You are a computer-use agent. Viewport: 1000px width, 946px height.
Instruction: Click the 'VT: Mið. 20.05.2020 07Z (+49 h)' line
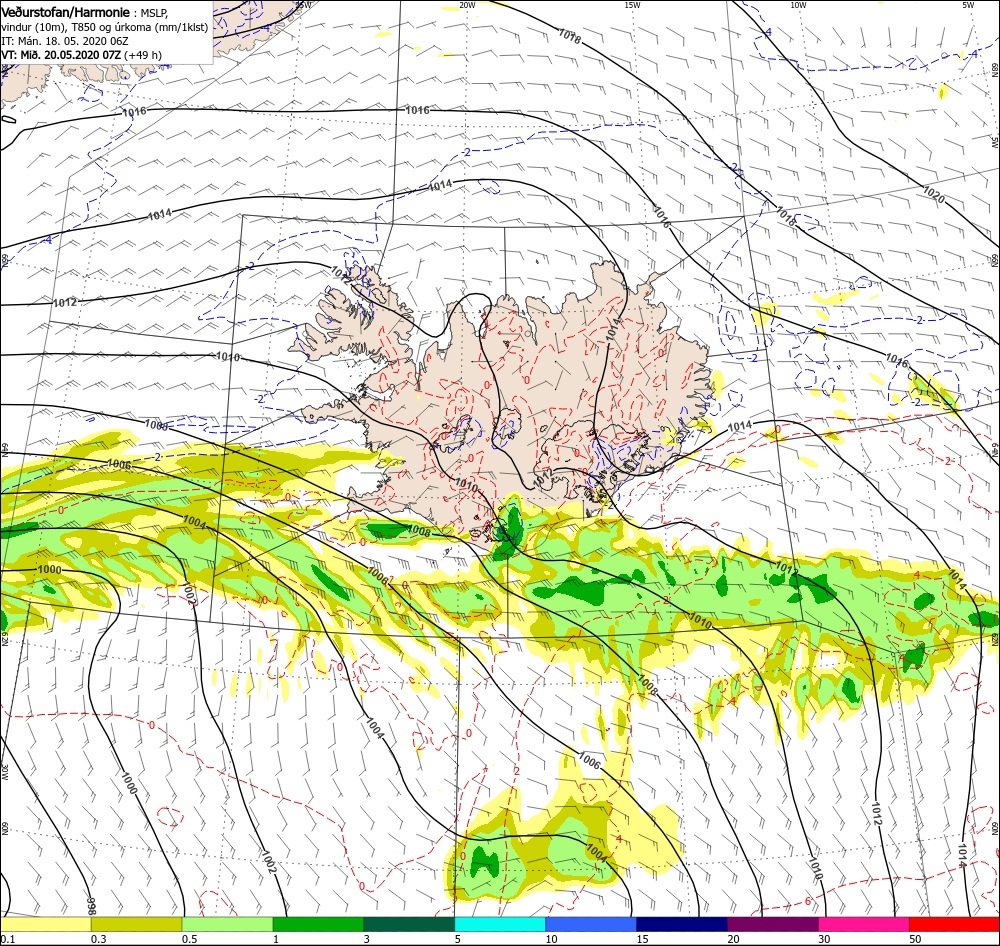(x=82, y=55)
